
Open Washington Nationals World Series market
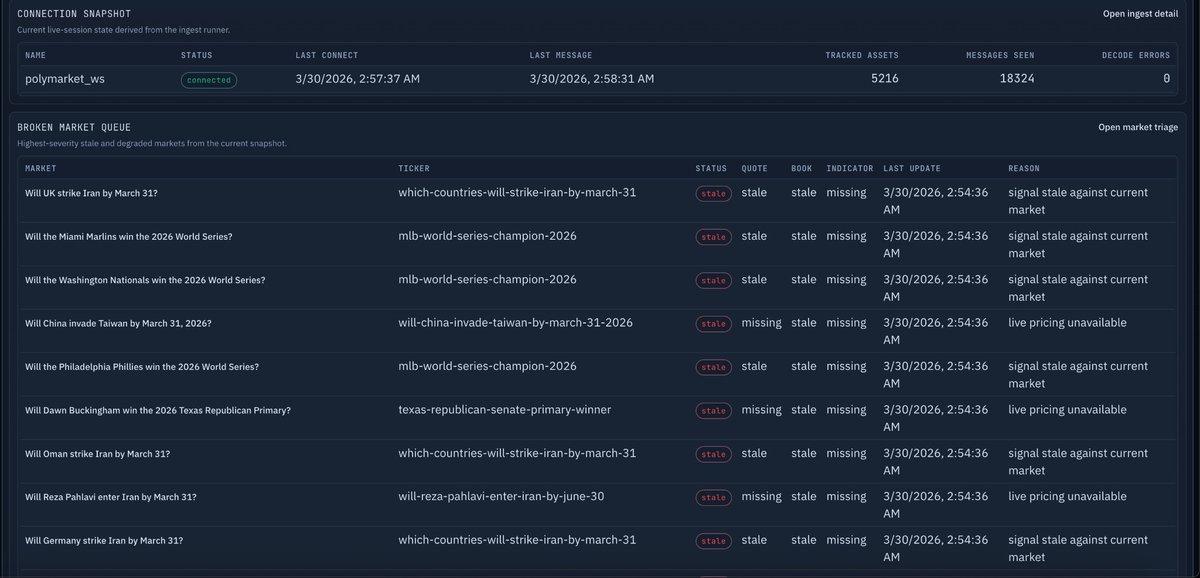click(x=145, y=280)
